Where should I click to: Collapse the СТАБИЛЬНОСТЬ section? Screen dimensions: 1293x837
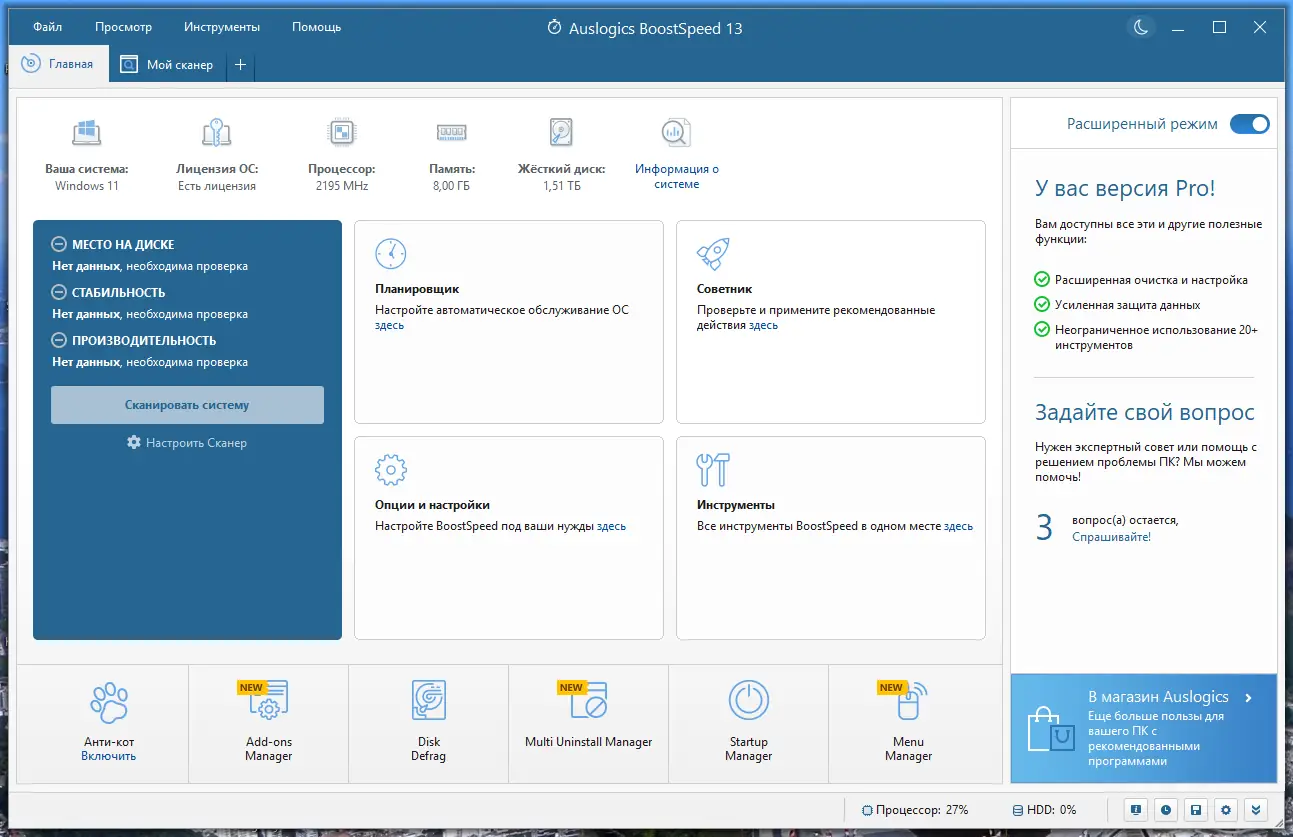pos(59,292)
